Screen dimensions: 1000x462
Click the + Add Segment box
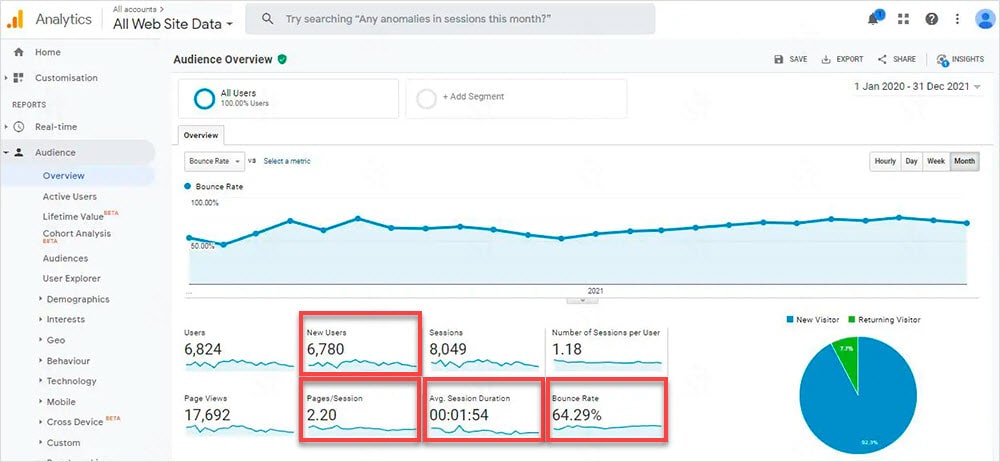pos(516,98)
